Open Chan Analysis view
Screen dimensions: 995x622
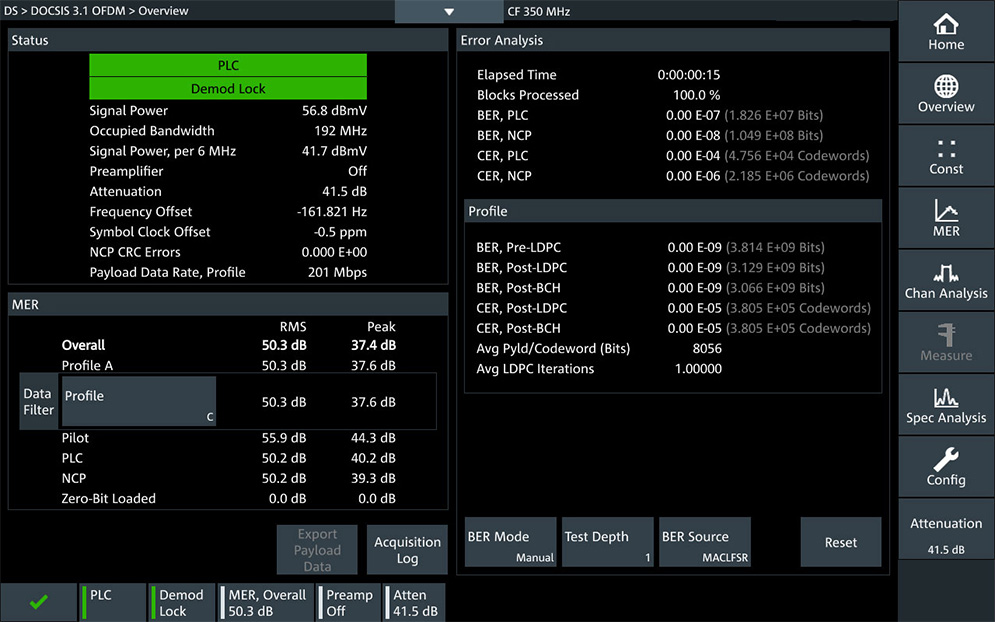tap(945, 281)
